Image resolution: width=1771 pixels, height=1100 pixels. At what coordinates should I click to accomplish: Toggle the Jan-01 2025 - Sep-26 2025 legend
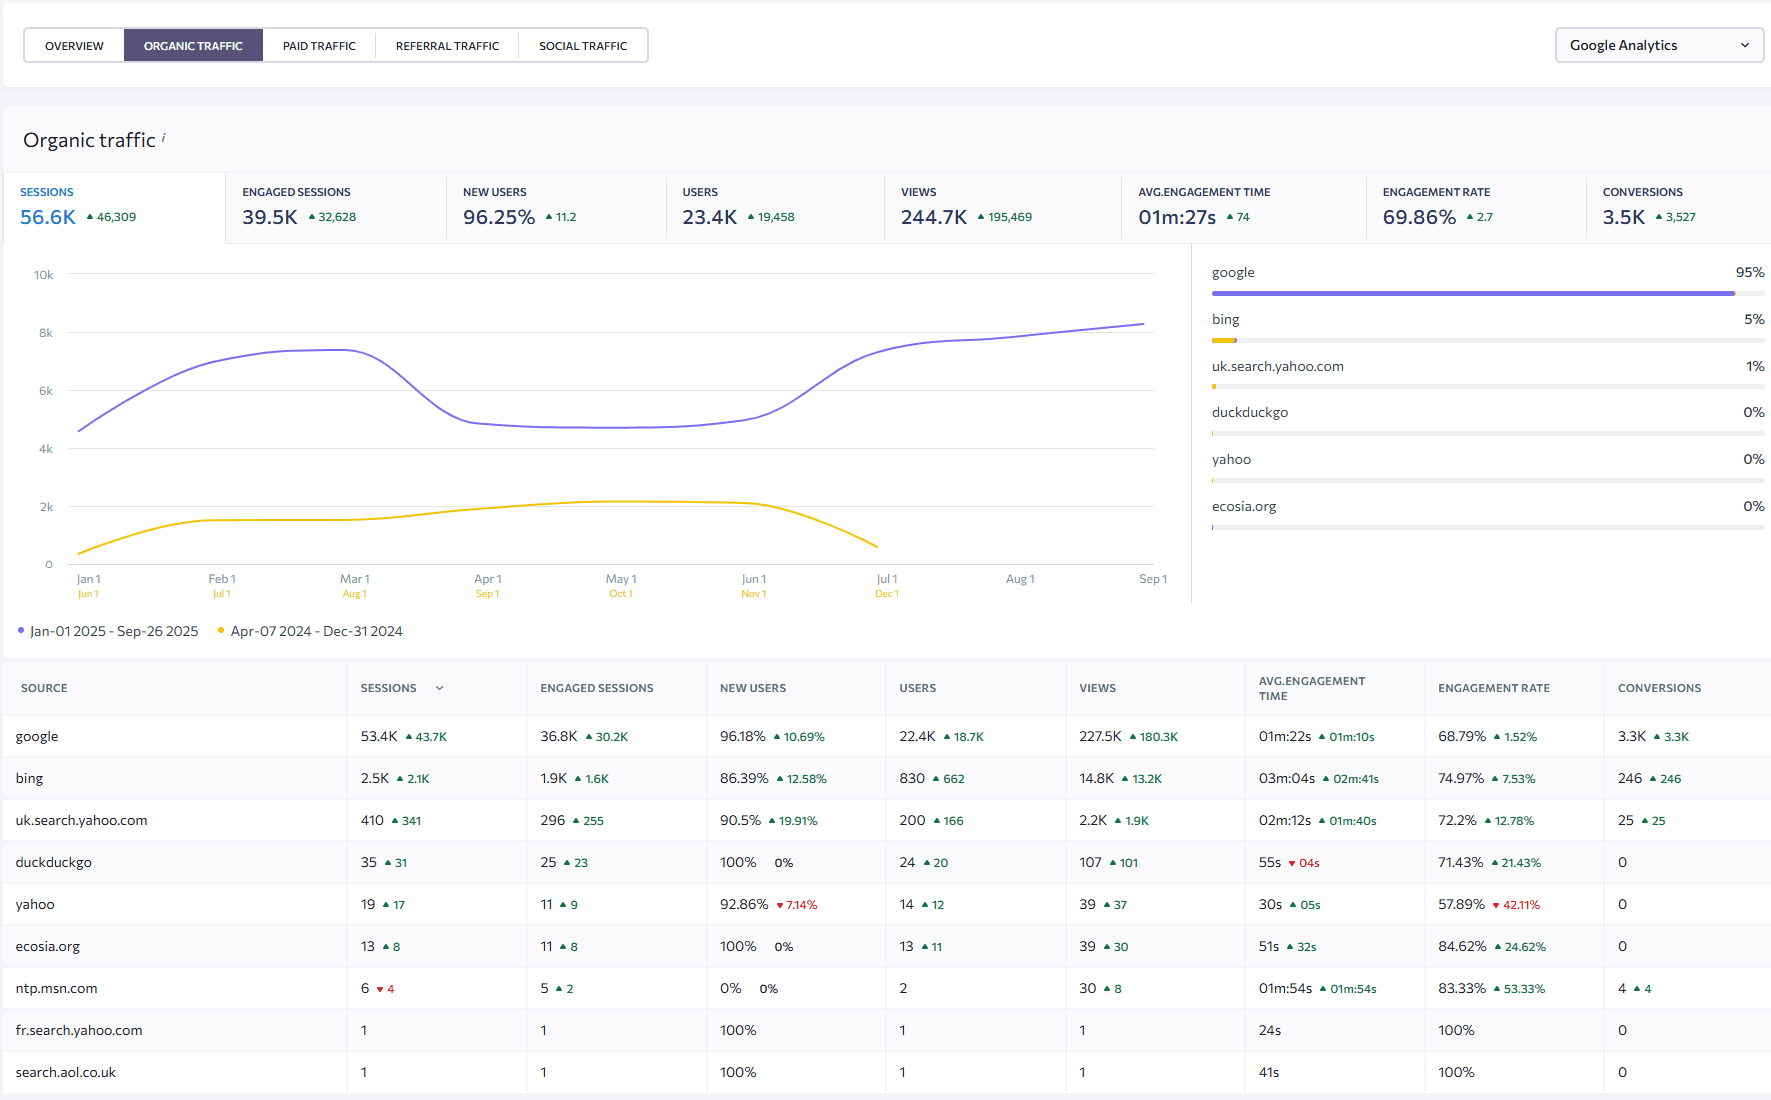pos(108,631)
